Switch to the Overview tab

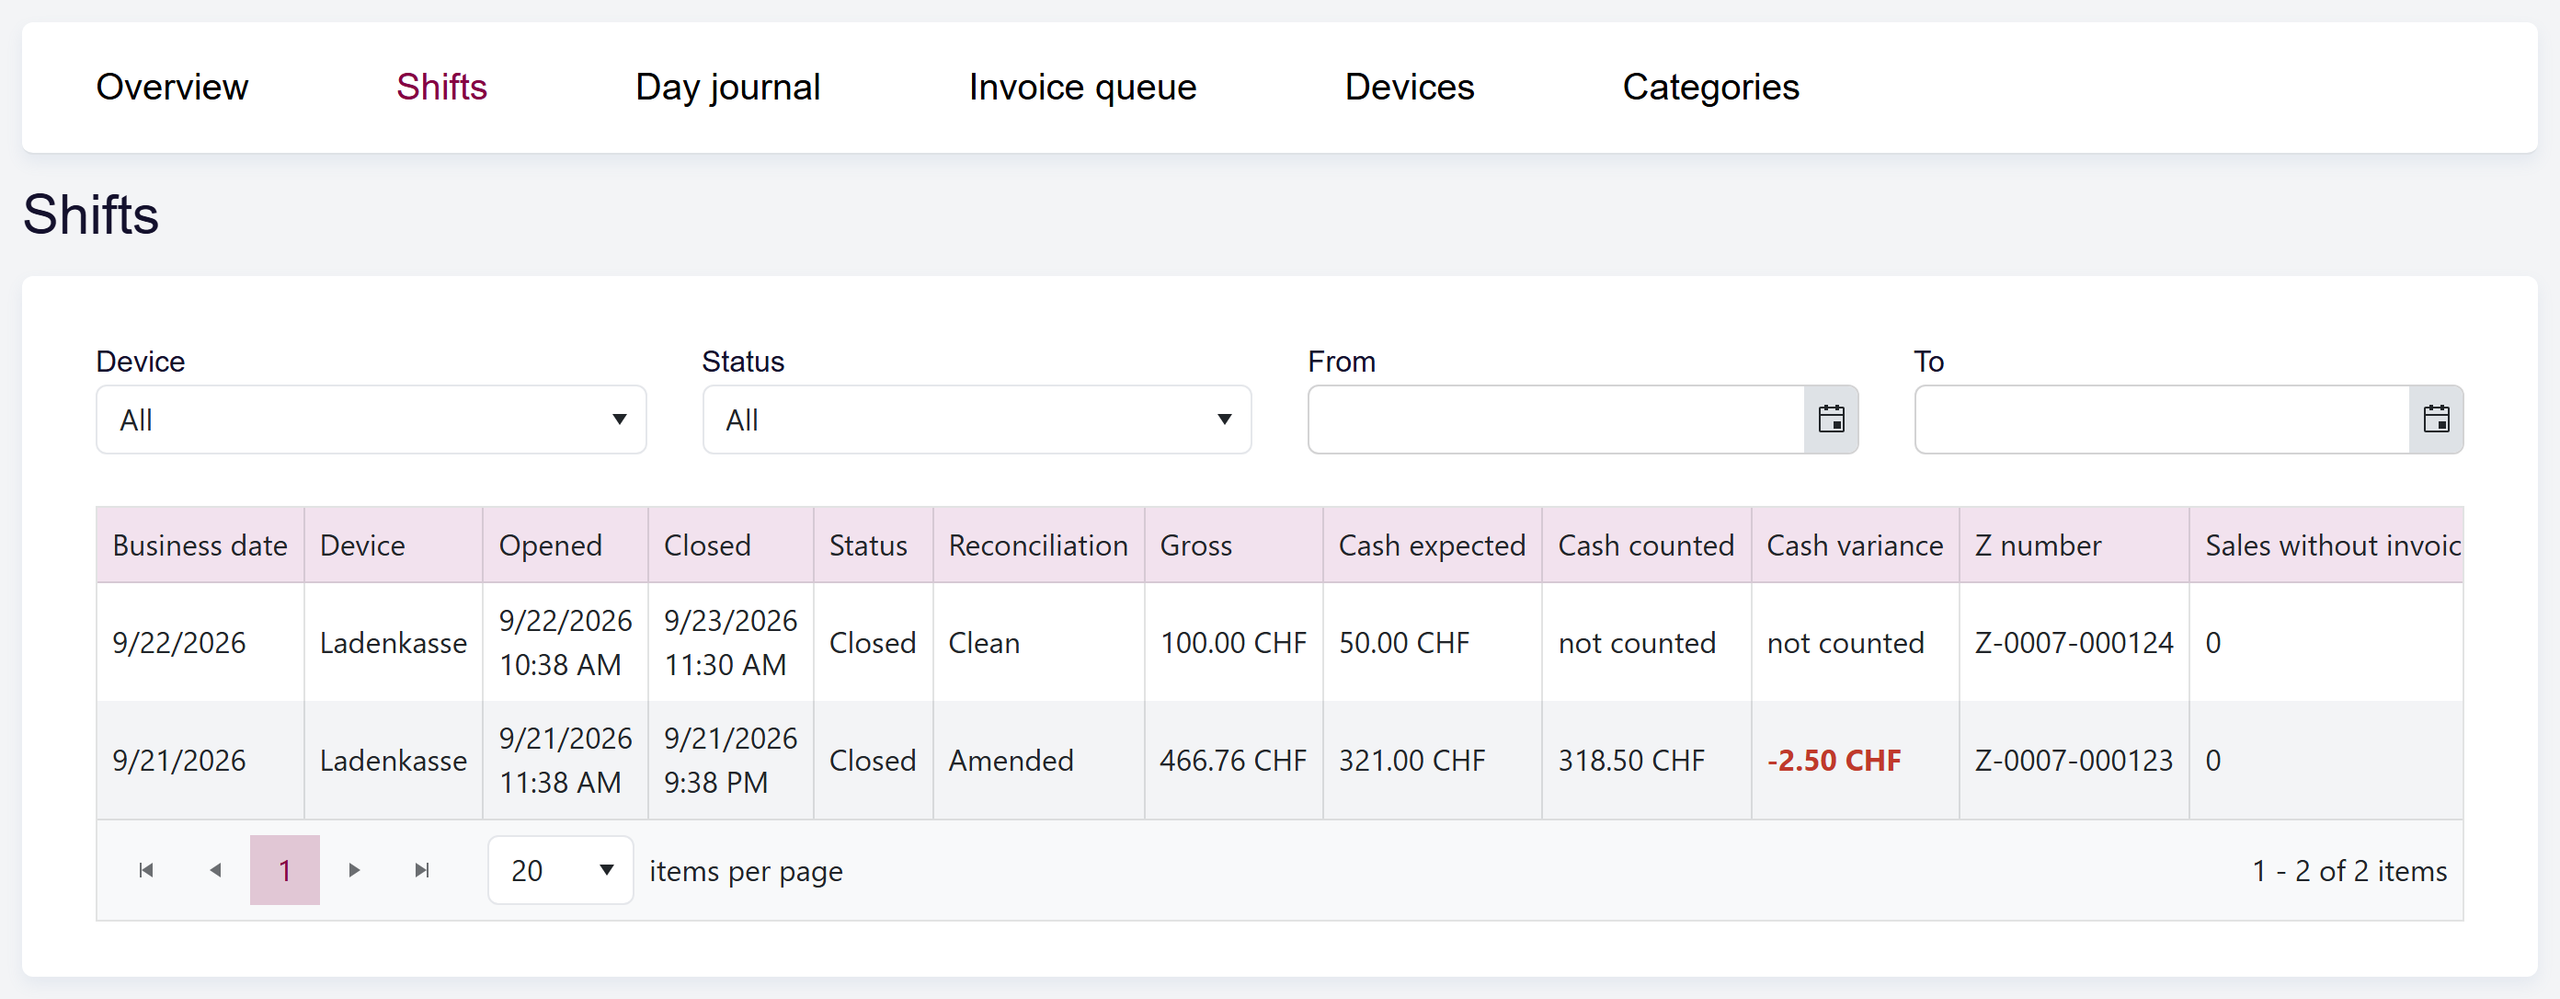172,87
